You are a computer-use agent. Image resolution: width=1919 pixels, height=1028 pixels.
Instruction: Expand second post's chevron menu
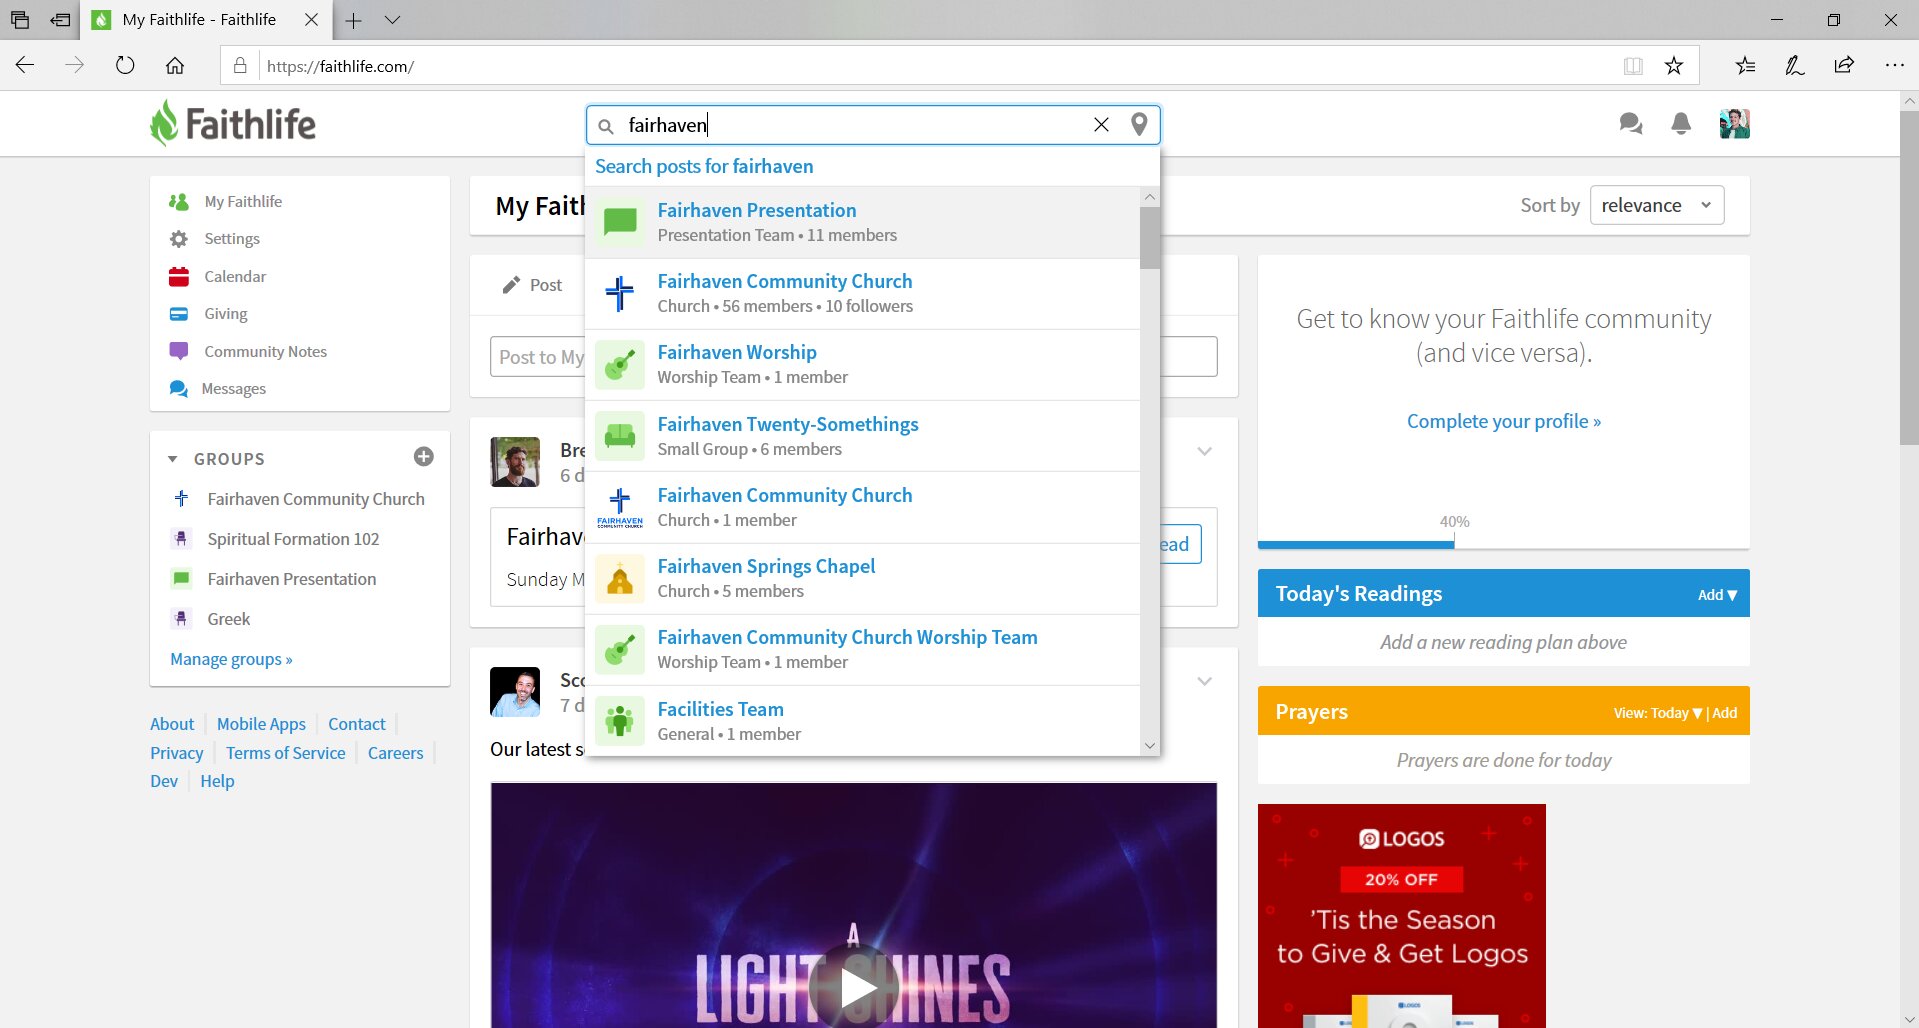[1205, 681]
